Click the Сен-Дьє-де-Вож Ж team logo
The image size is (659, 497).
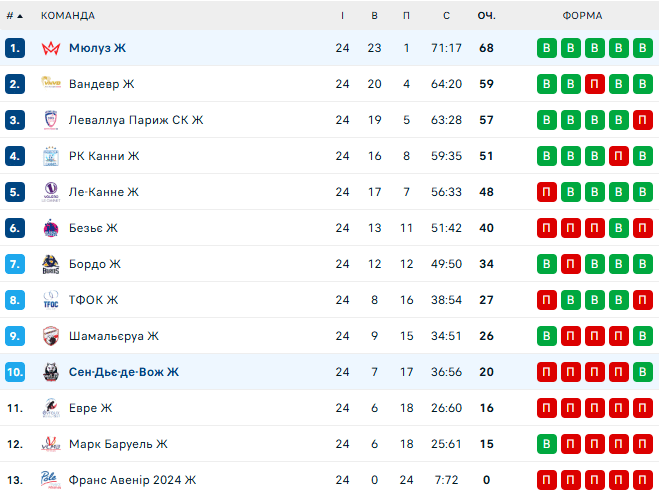coord(51,372)
